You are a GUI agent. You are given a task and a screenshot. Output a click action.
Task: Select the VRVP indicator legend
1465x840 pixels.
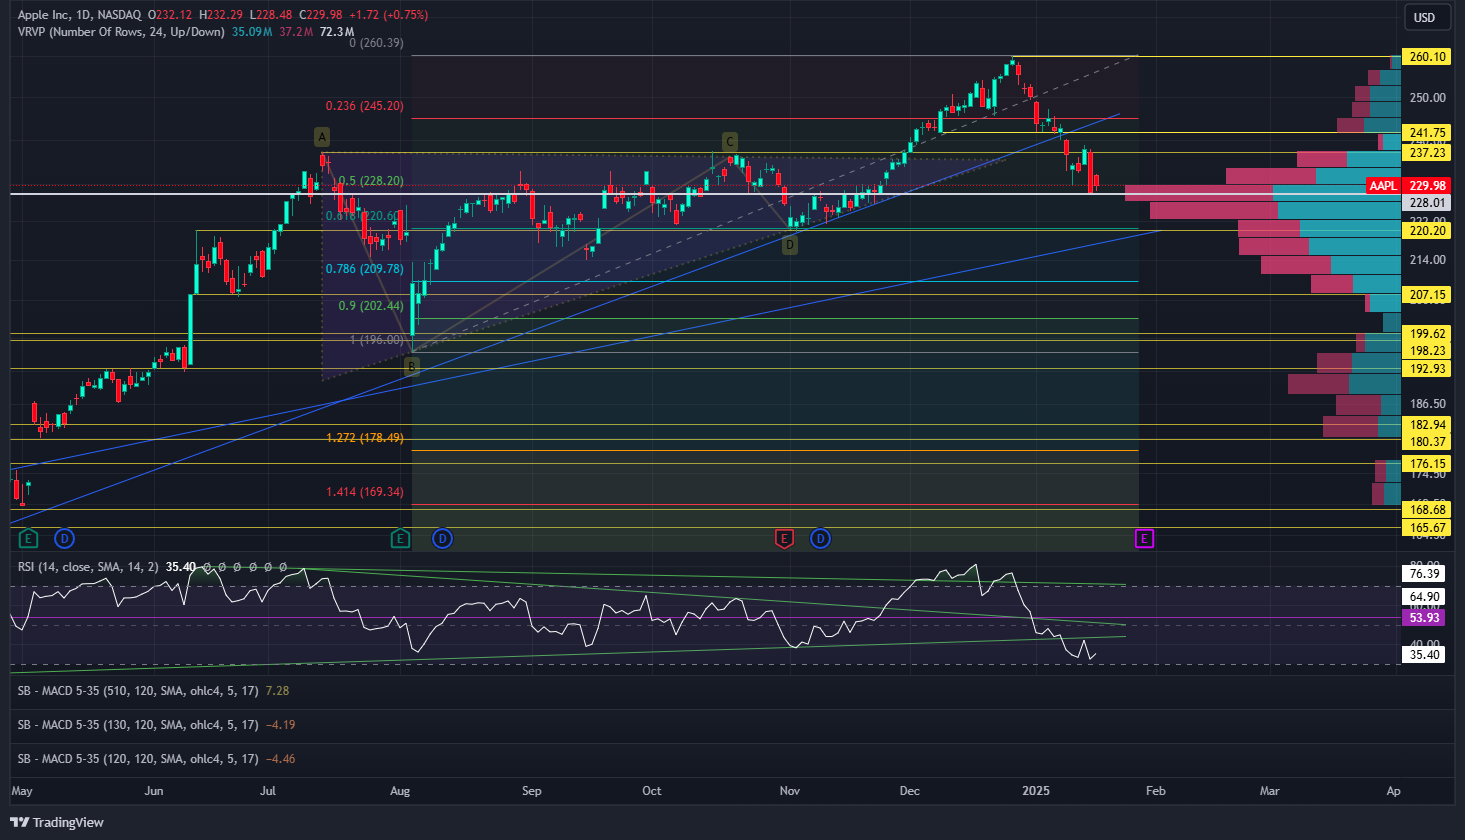point(121,32)
